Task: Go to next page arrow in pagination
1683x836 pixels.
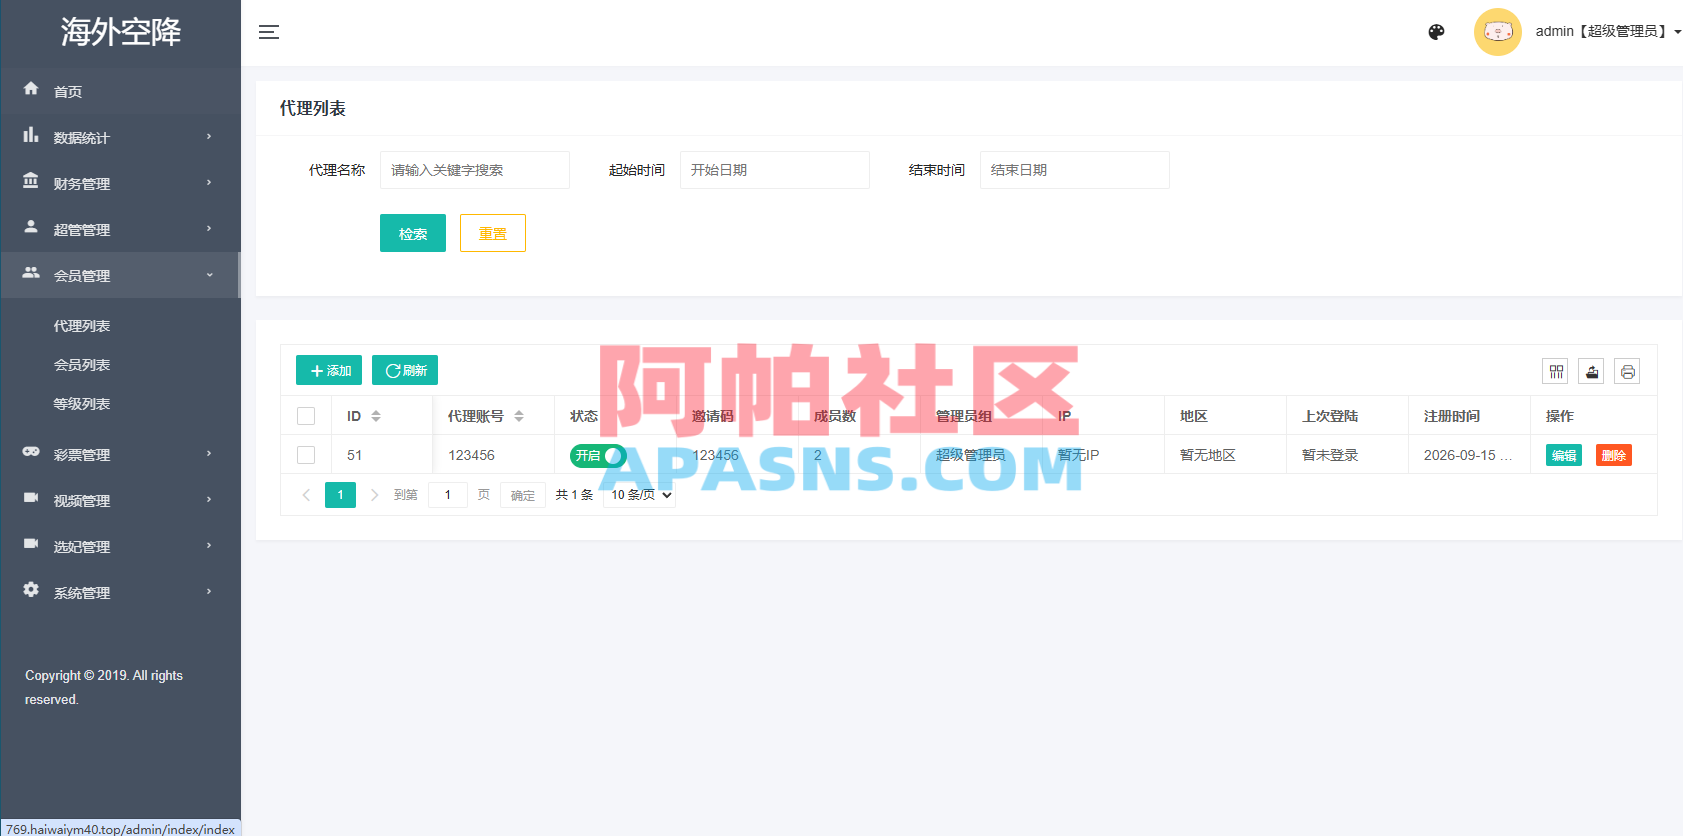Action: click(x=374, y=495)
